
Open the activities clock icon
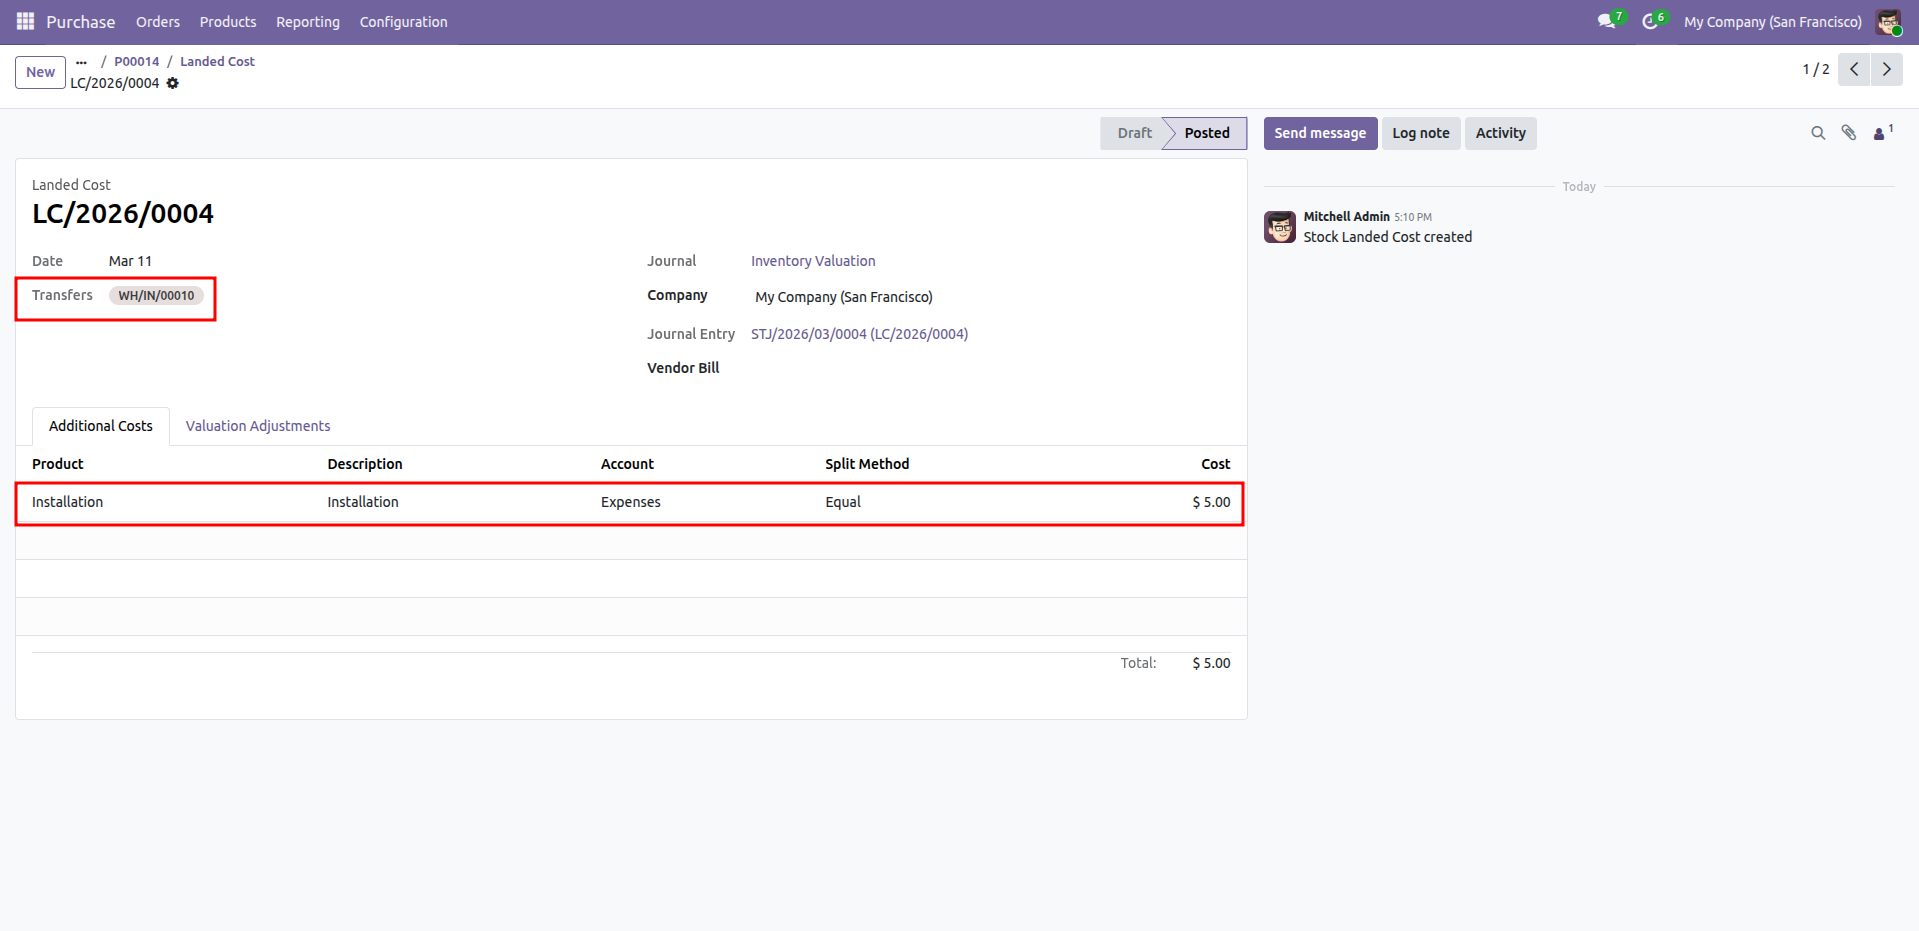tap(1649, 21)
